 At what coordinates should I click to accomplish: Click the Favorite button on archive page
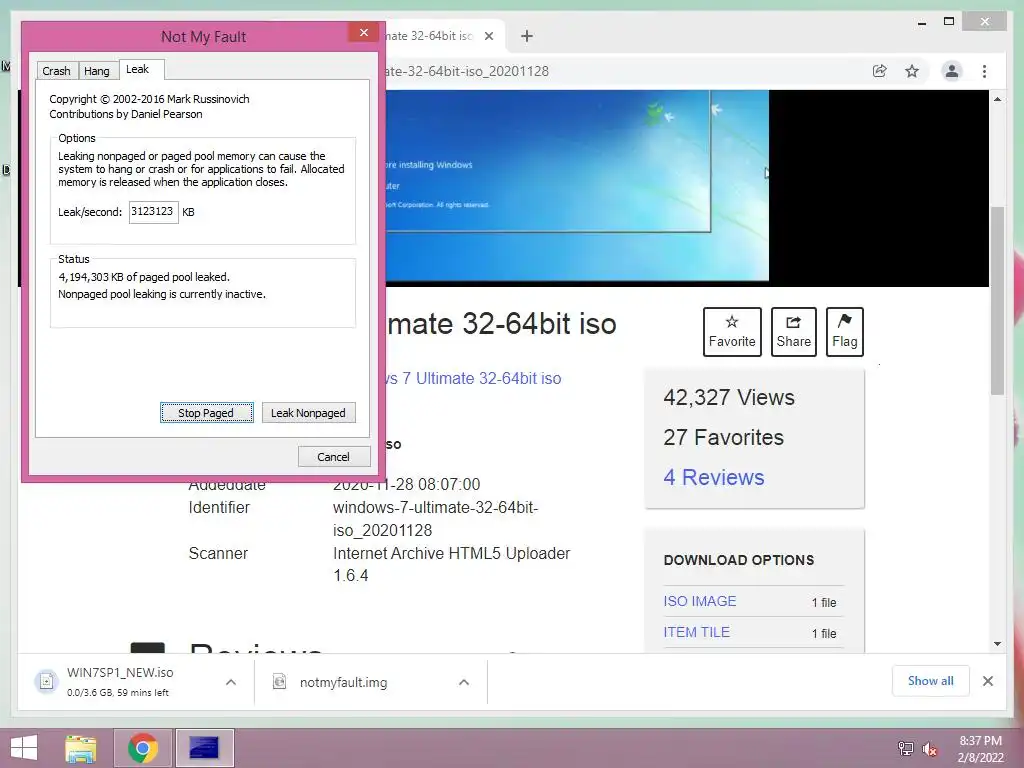[732, 332]
